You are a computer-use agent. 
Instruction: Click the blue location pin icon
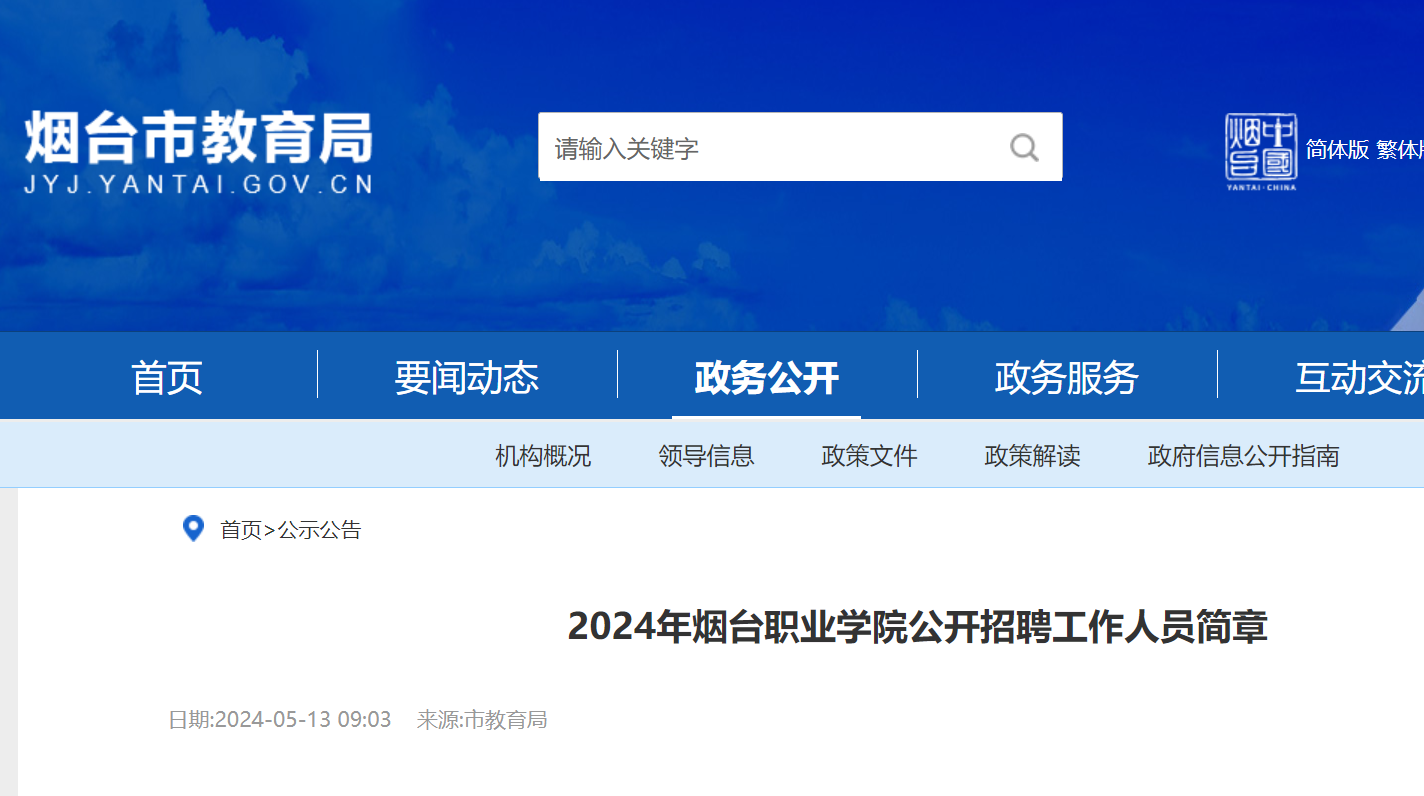193,529
